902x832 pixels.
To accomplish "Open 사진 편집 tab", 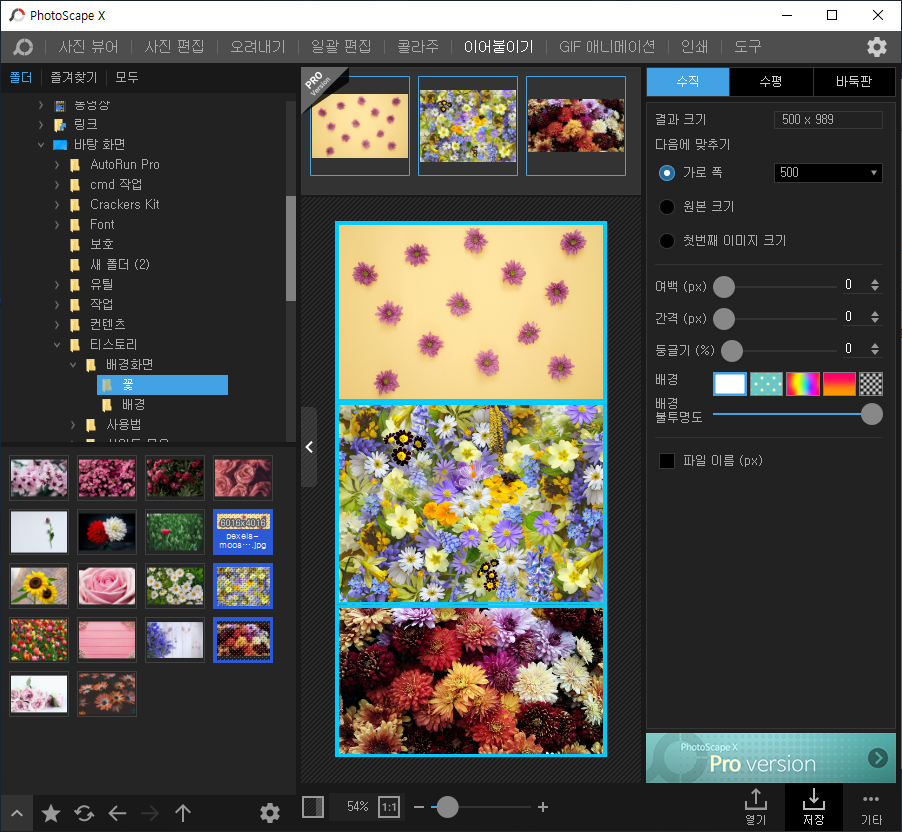I will point(174,47).
